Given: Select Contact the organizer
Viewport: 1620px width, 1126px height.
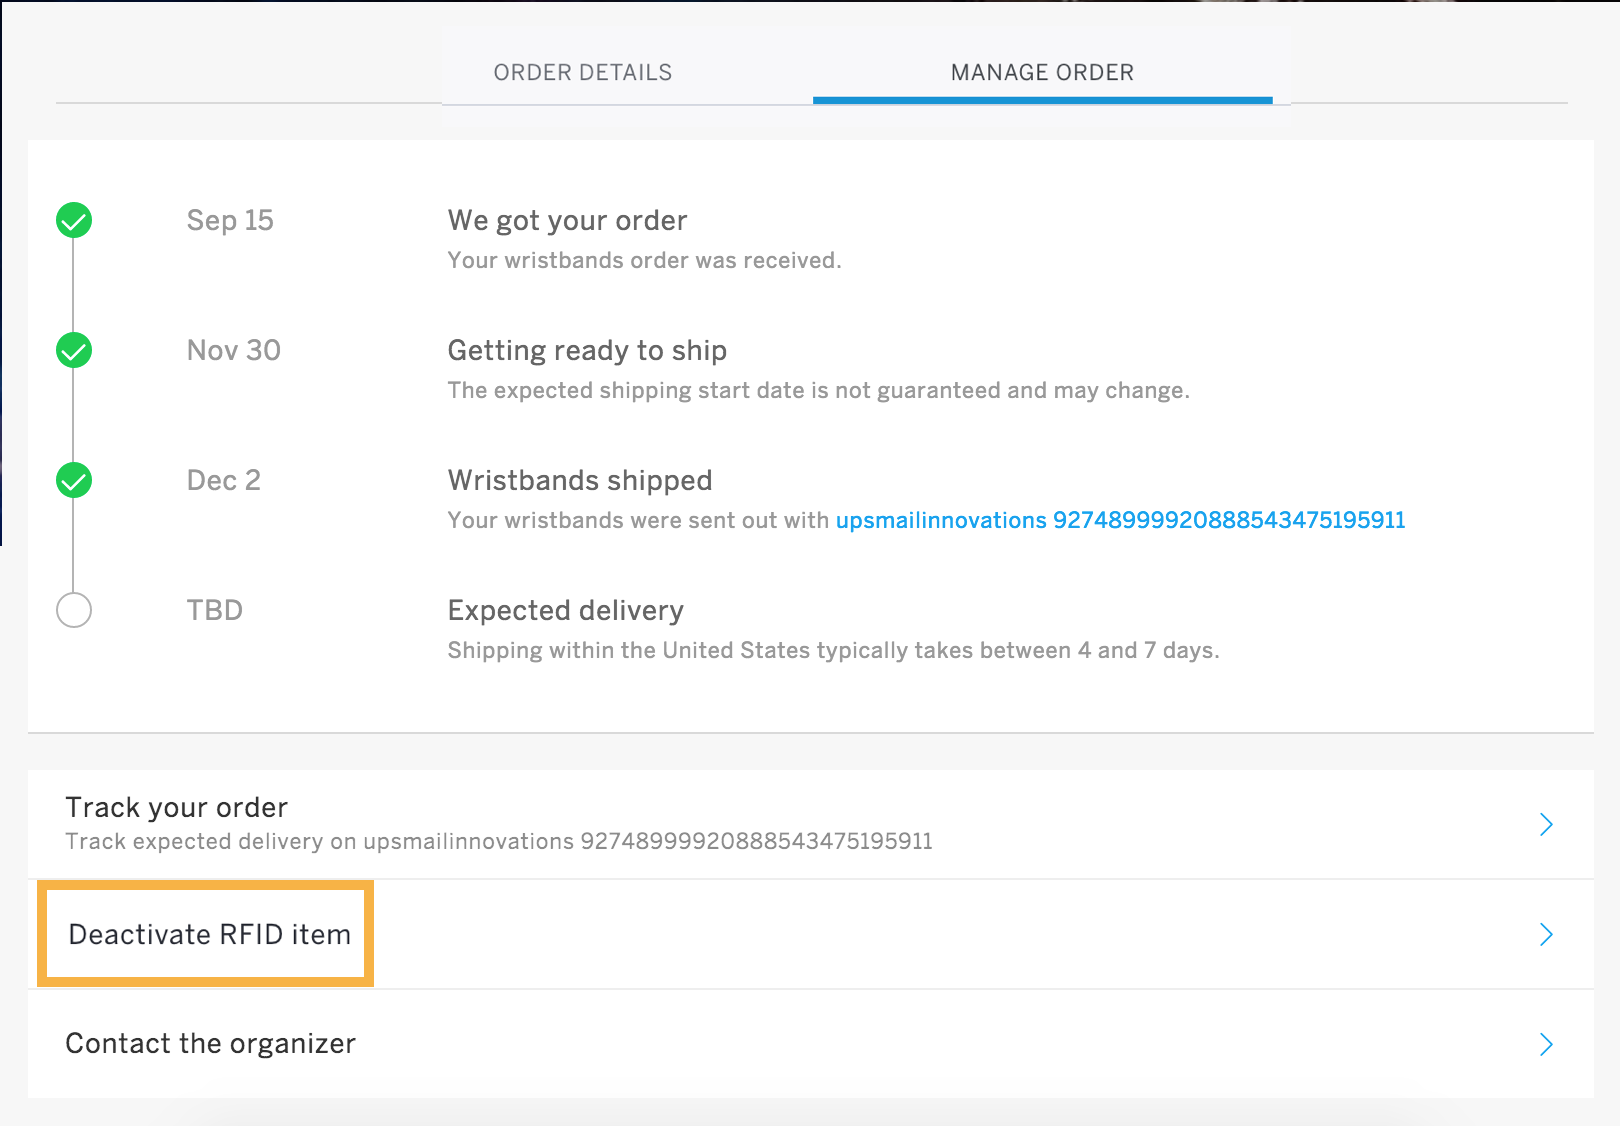Looking at the screenshot, I should pos(210,1043).
